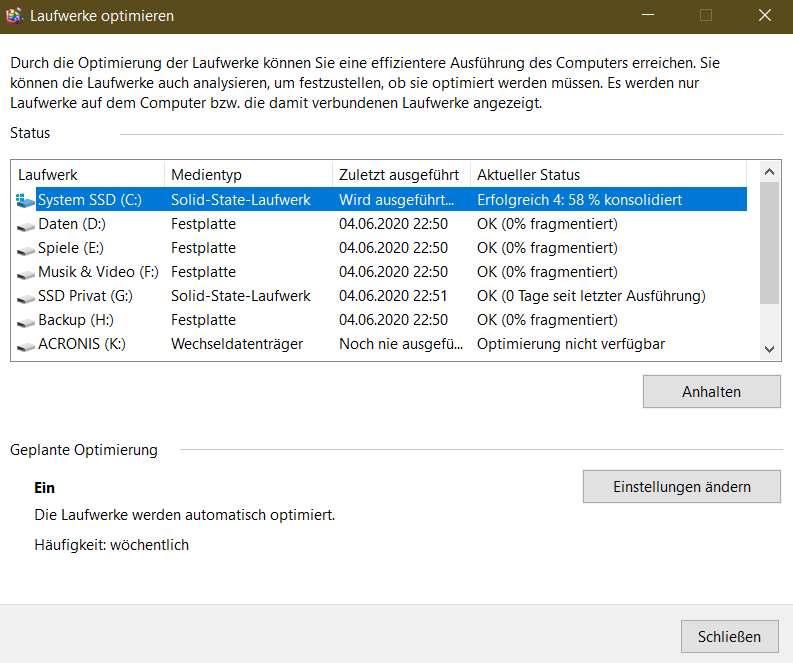Click the Schließen button
This screenshot has height=663, width=793.
tap(729, 636)
